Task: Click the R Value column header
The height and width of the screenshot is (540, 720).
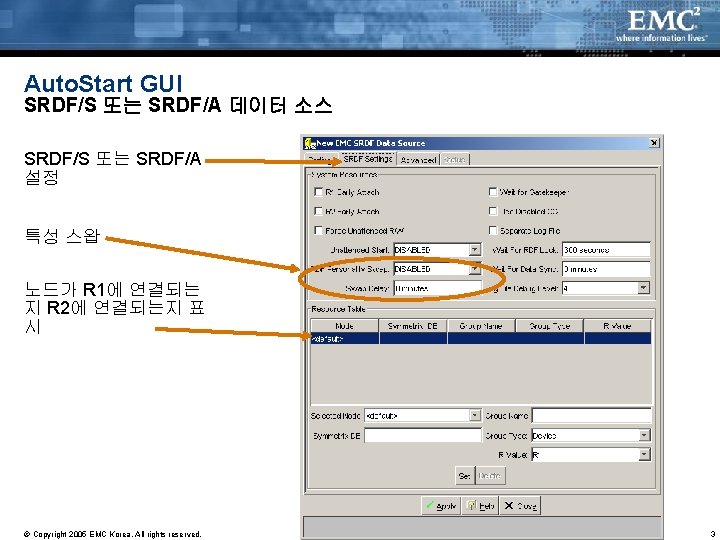Action: point(617,326)
